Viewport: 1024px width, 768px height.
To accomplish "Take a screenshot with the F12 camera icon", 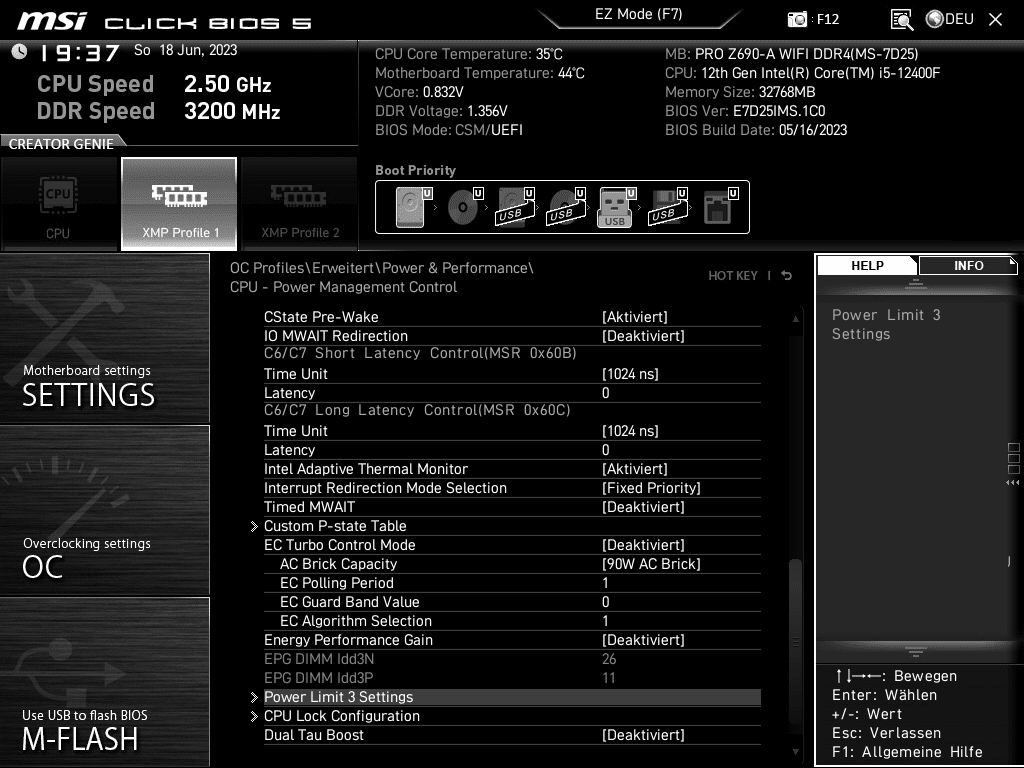I will tap(797, 19).
